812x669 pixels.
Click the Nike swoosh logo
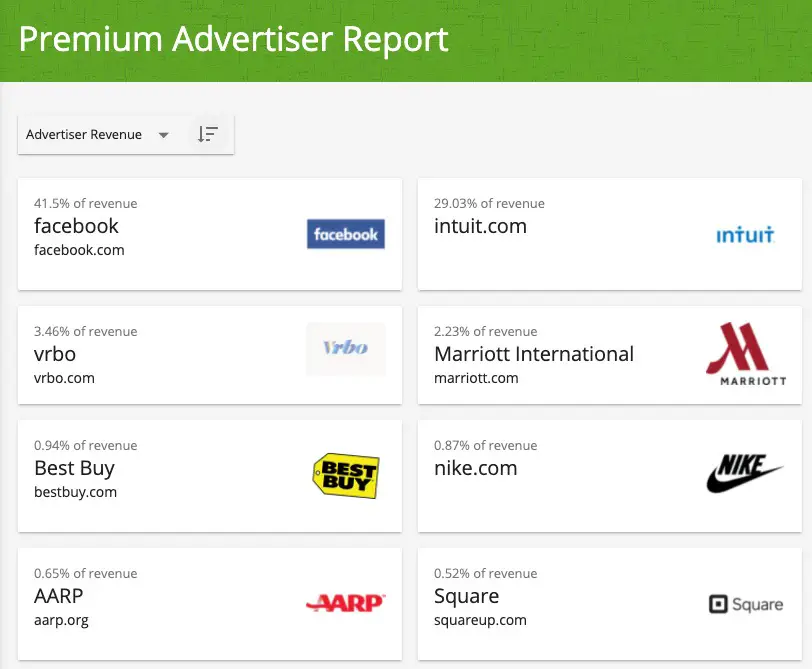[745, 473]
